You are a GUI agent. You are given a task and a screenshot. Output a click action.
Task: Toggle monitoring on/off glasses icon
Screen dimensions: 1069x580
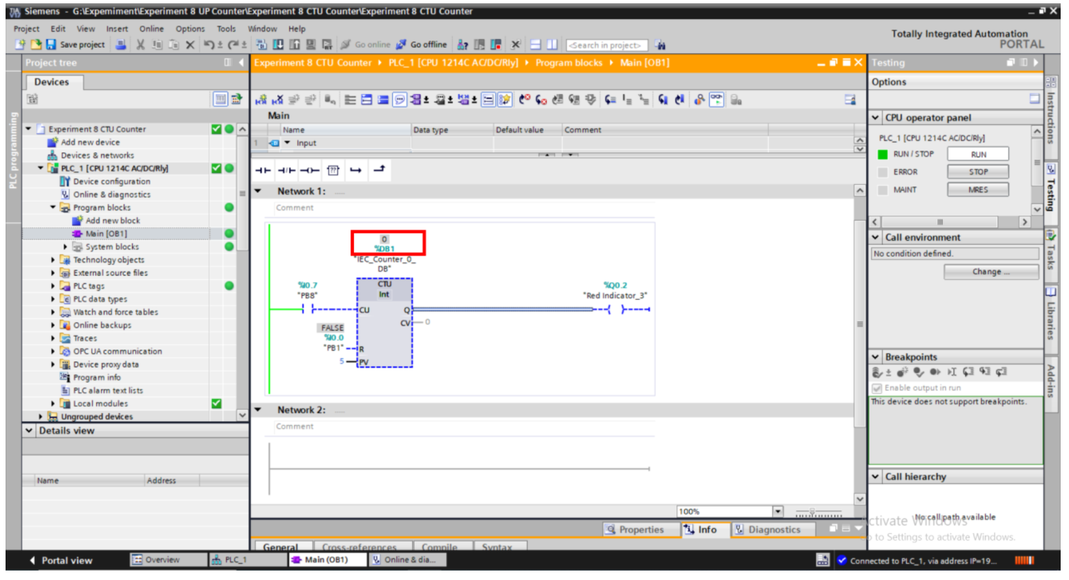[x=717, y=100]
